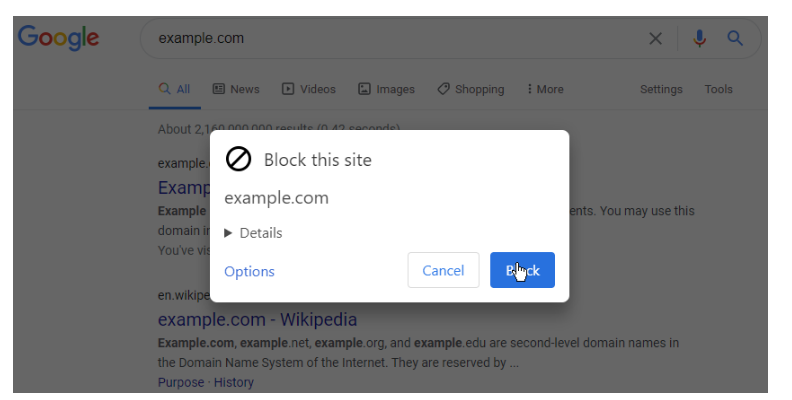Screen dimensions: 792x400
Task: Start voice search with microphone icon
Action: point(700,39)
